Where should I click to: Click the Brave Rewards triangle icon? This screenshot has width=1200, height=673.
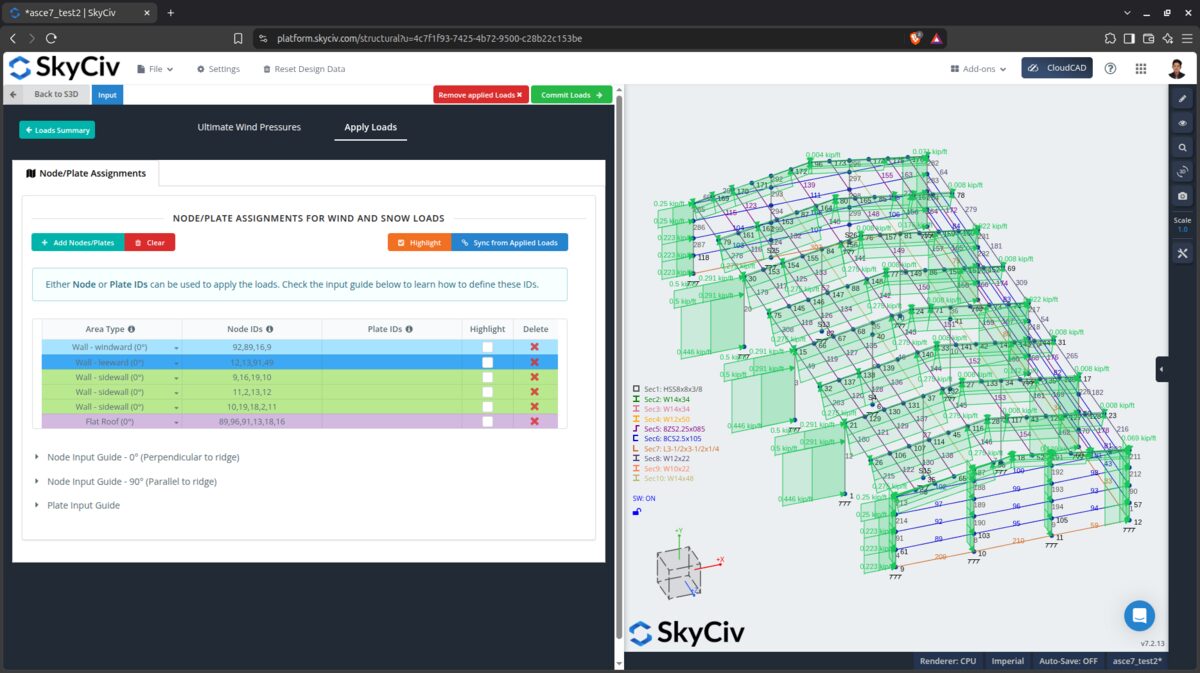tap(935, 38)
